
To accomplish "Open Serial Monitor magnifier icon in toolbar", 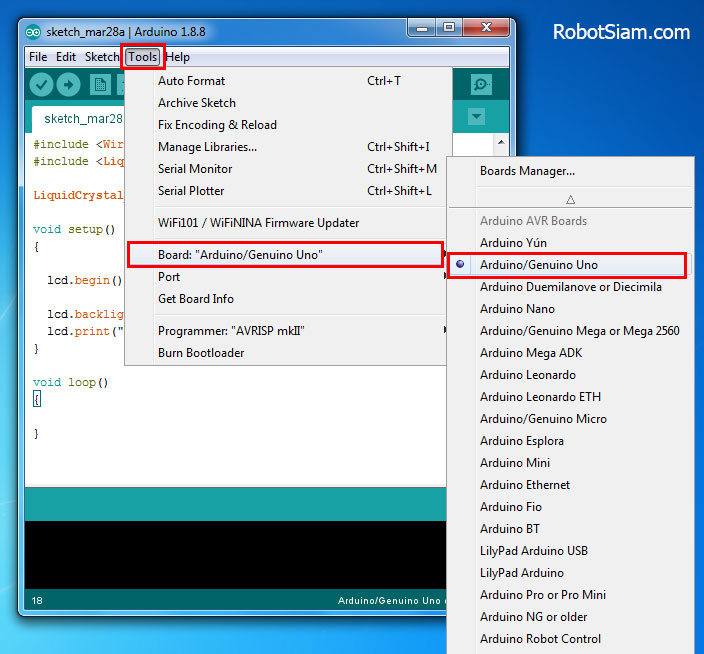I will (481, 84).
